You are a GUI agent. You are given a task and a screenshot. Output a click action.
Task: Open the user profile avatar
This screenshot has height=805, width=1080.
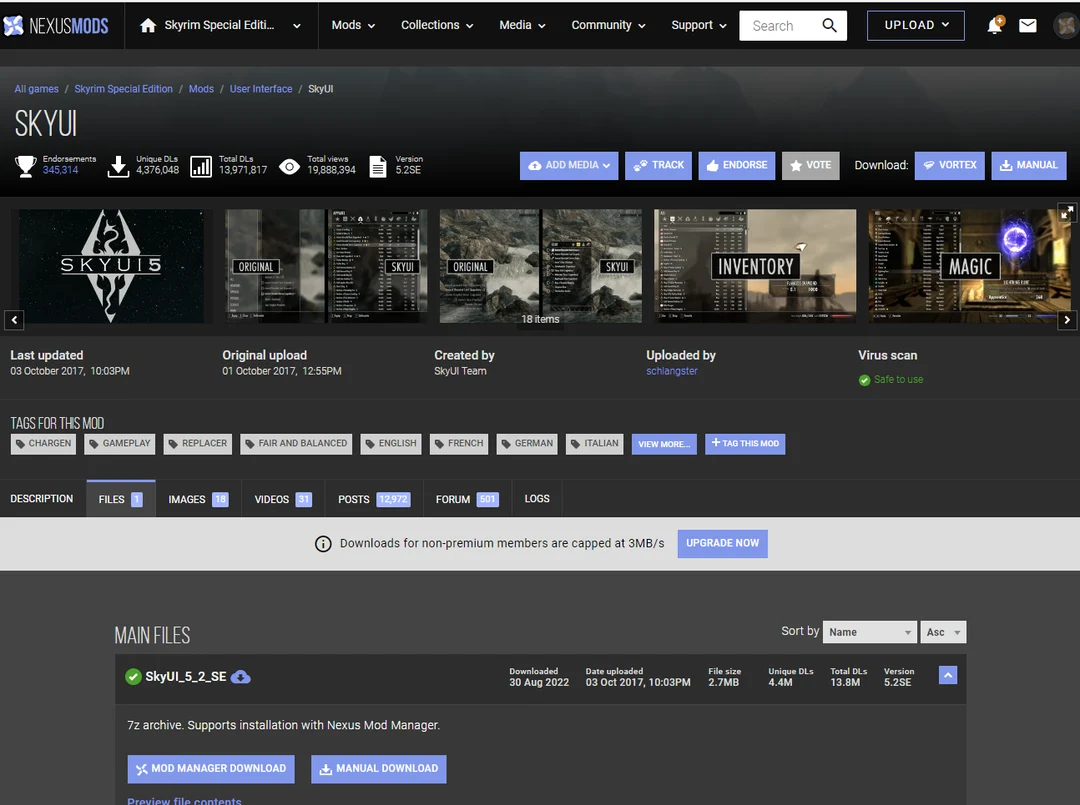[x=1066, y=26]
